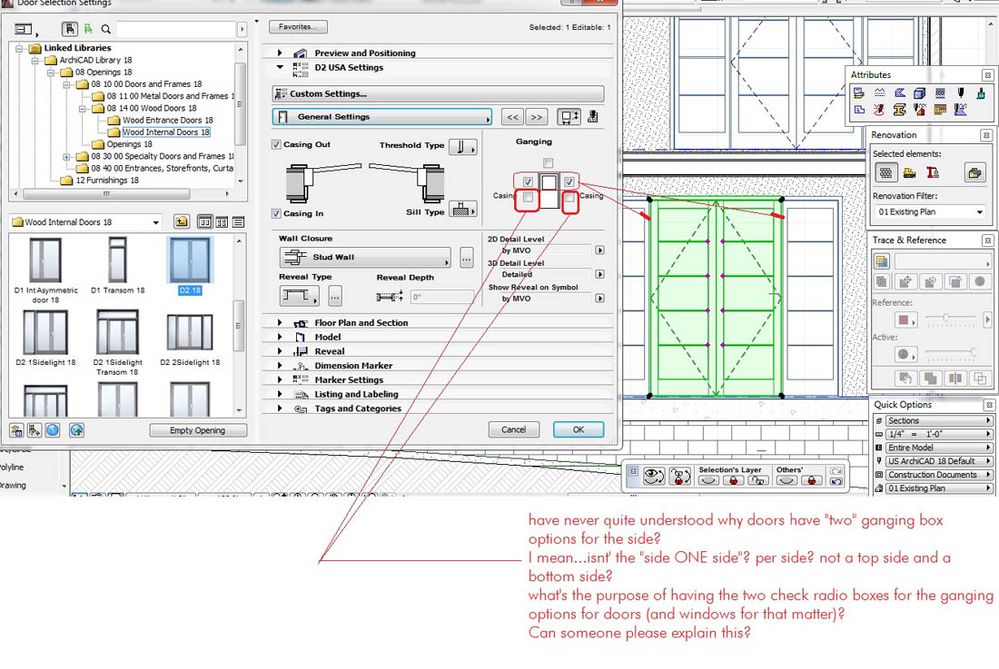
Task: Adjust the Reference slider in Trace & Reference
Action: point(950,317)
